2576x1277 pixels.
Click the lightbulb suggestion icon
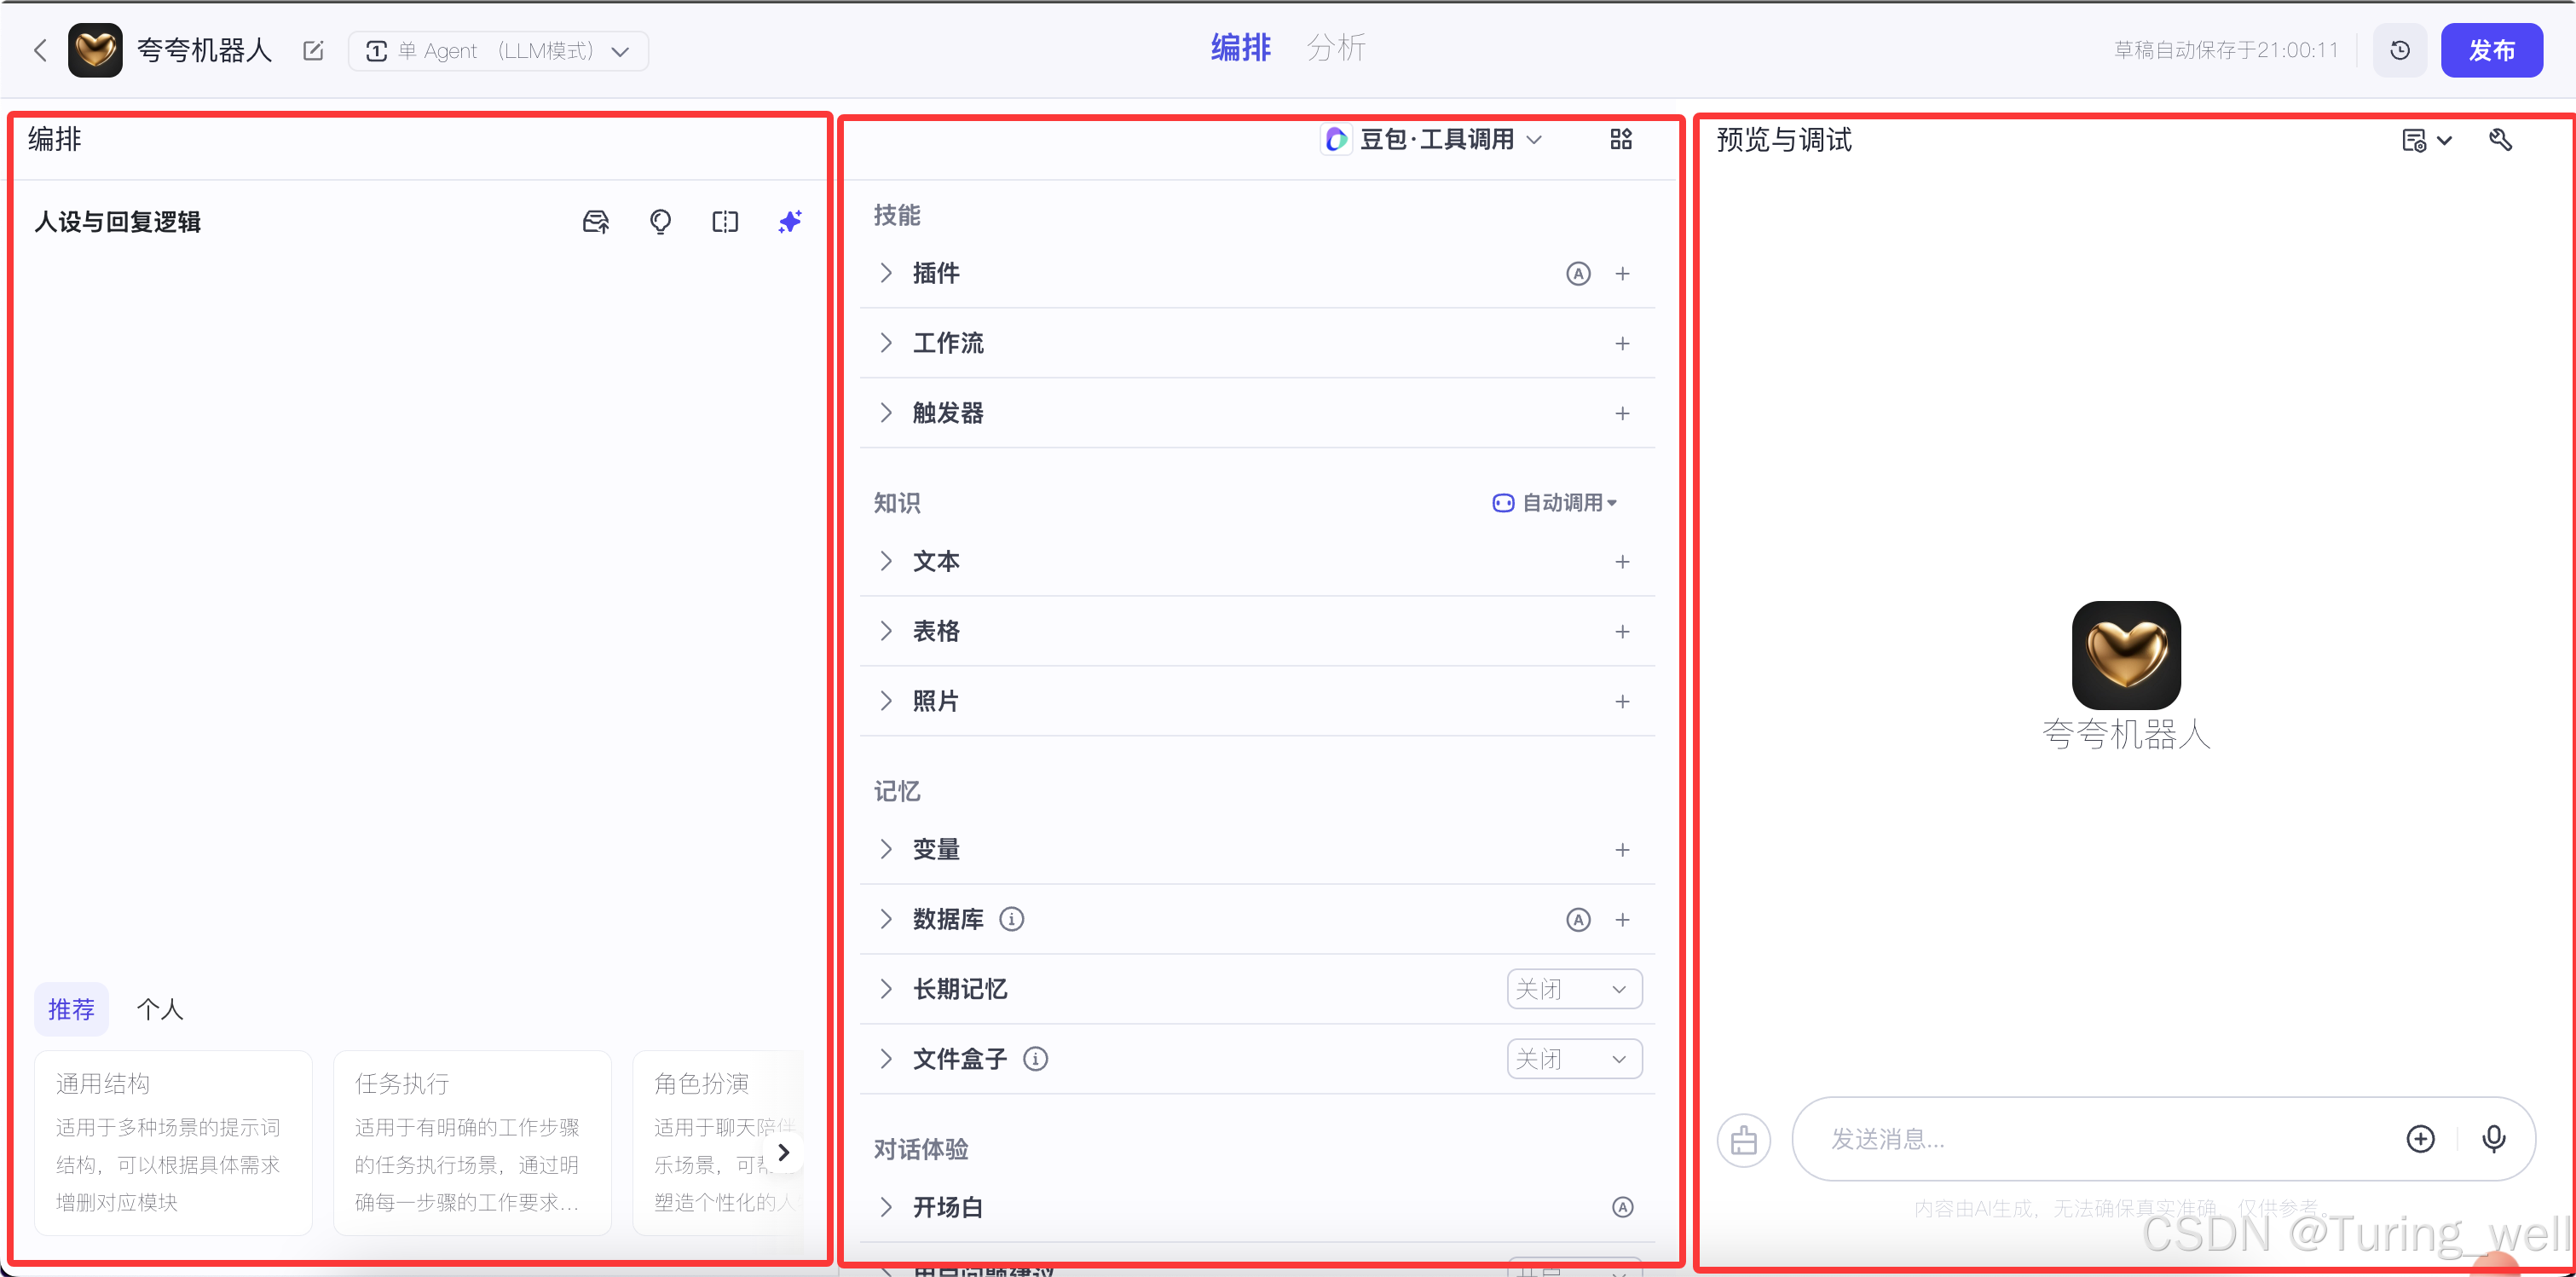660,221
